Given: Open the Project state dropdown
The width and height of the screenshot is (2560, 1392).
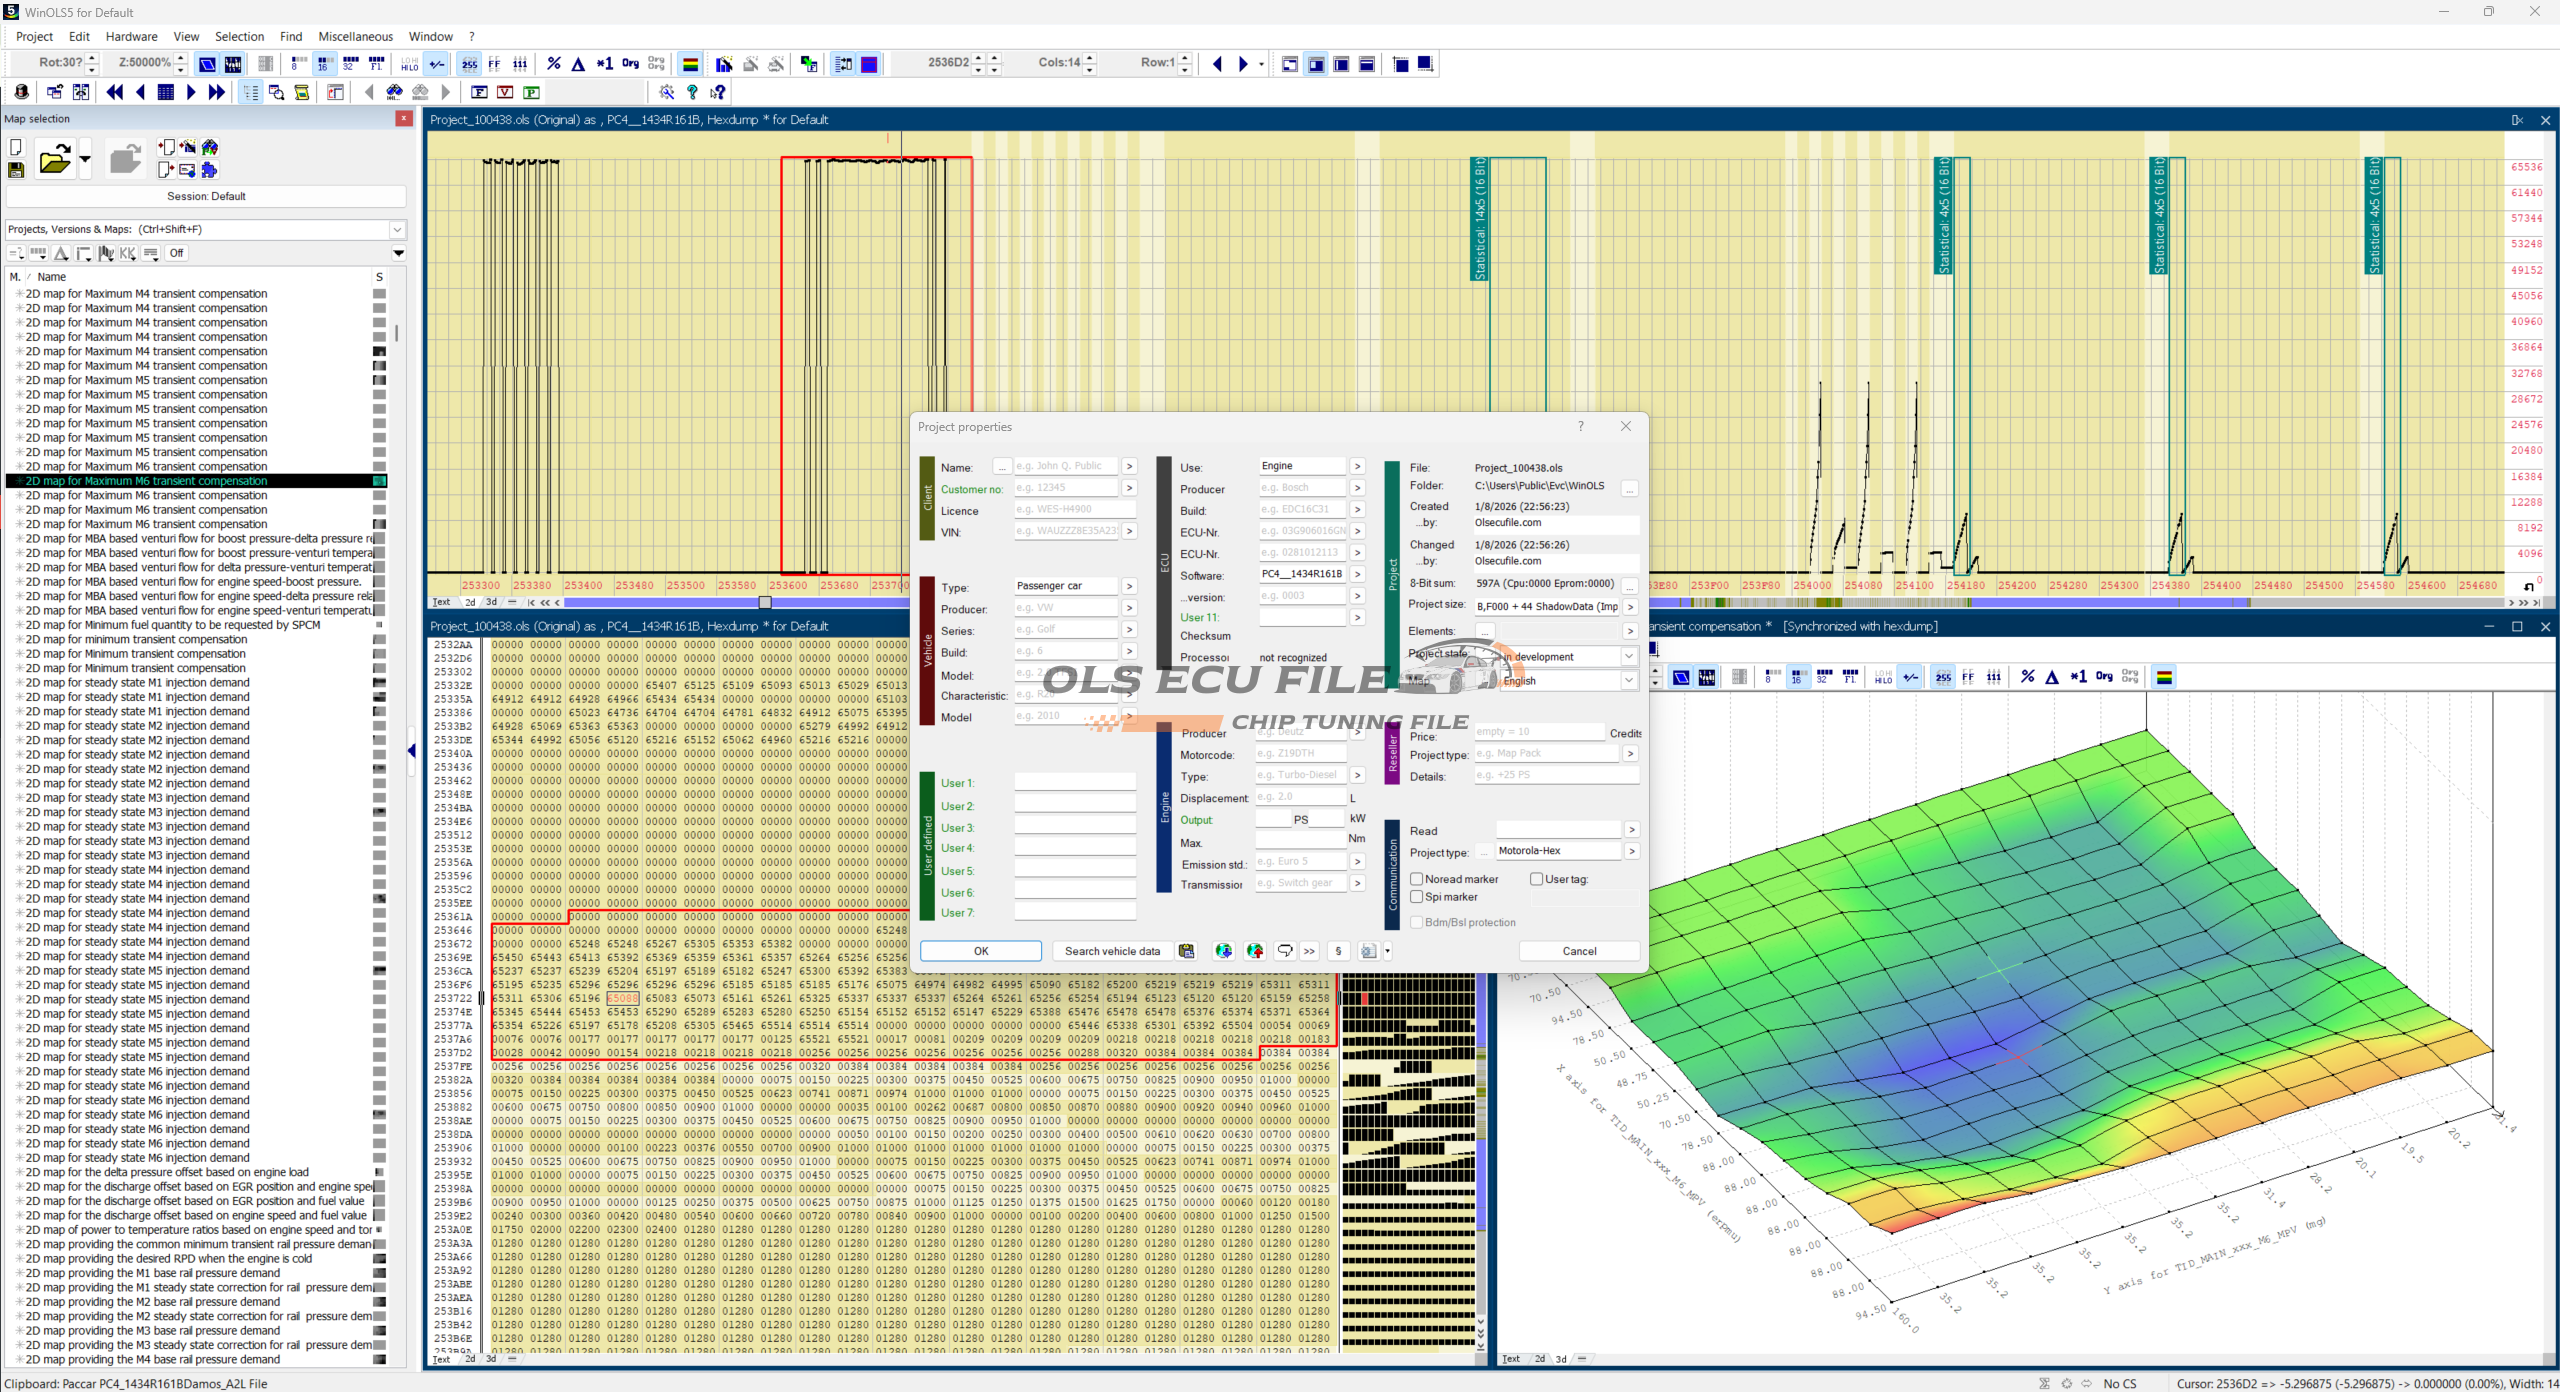Looking at the screenshot, I should [x=1629, y=657].
